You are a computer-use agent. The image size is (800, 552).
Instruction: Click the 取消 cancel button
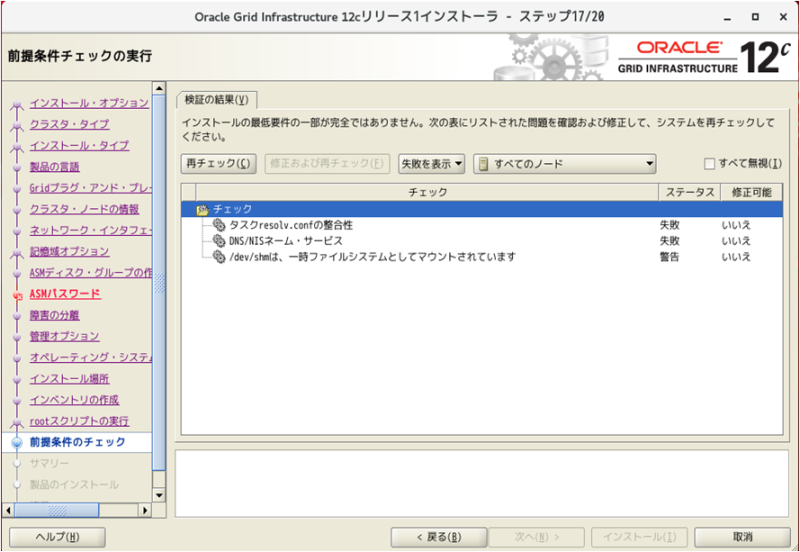(x=742, y=537)
